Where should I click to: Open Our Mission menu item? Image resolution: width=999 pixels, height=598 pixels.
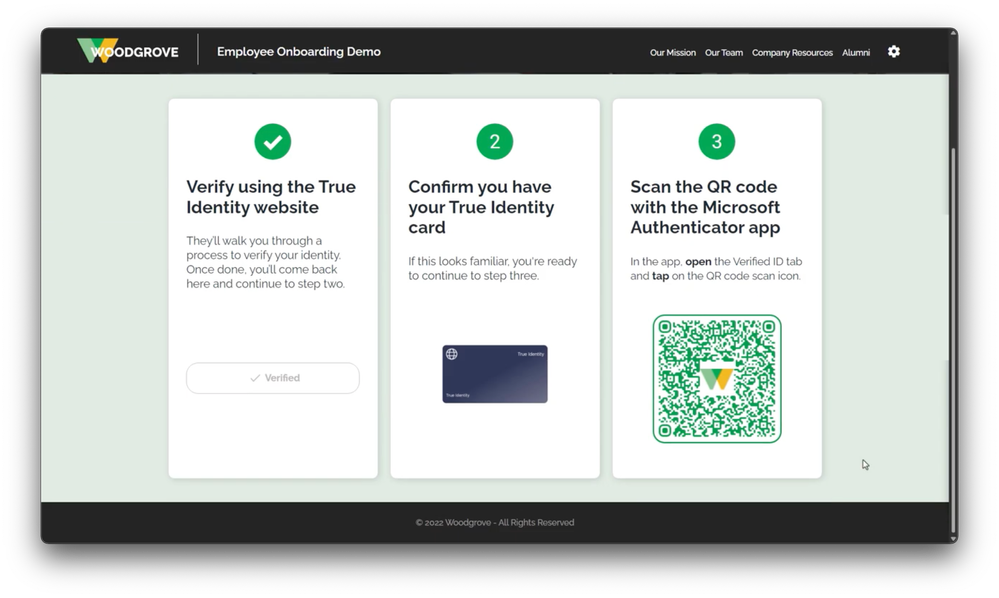pyautogui.click(x=673, y=53)
